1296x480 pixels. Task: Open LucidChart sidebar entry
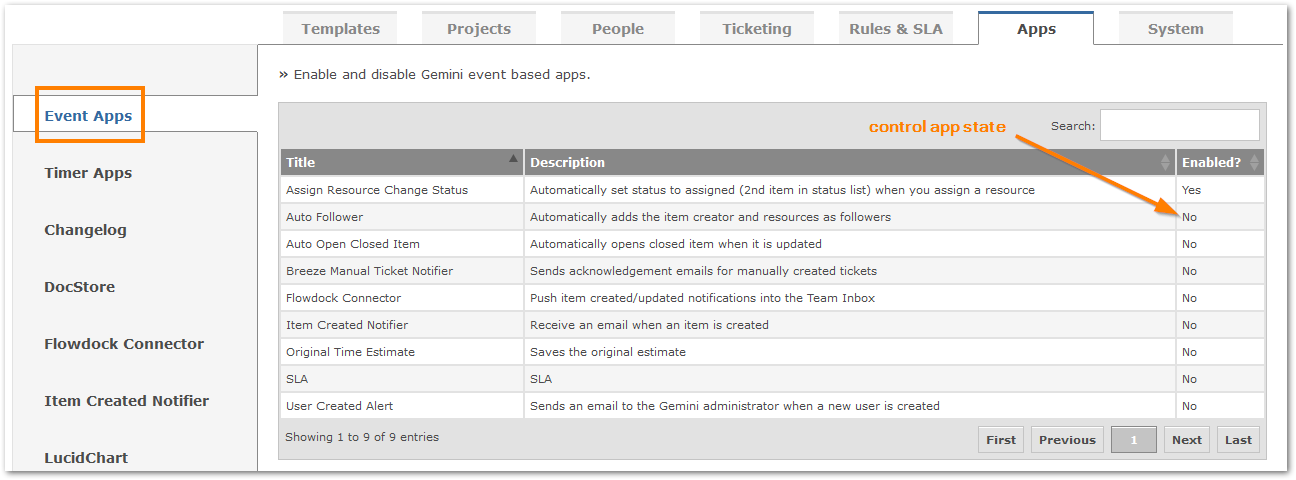coord(86,458)
